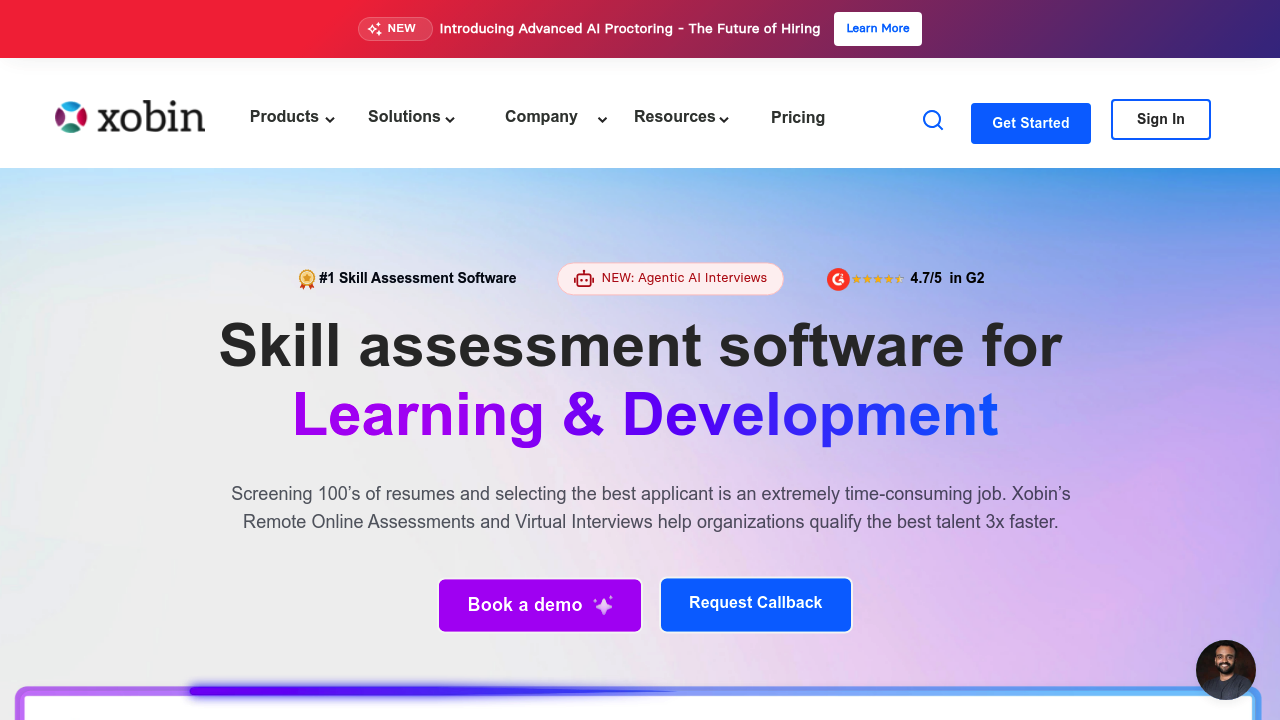Click the red G2 logo icon
Viewport: 1280px width, 720px height.
[838, 279]
